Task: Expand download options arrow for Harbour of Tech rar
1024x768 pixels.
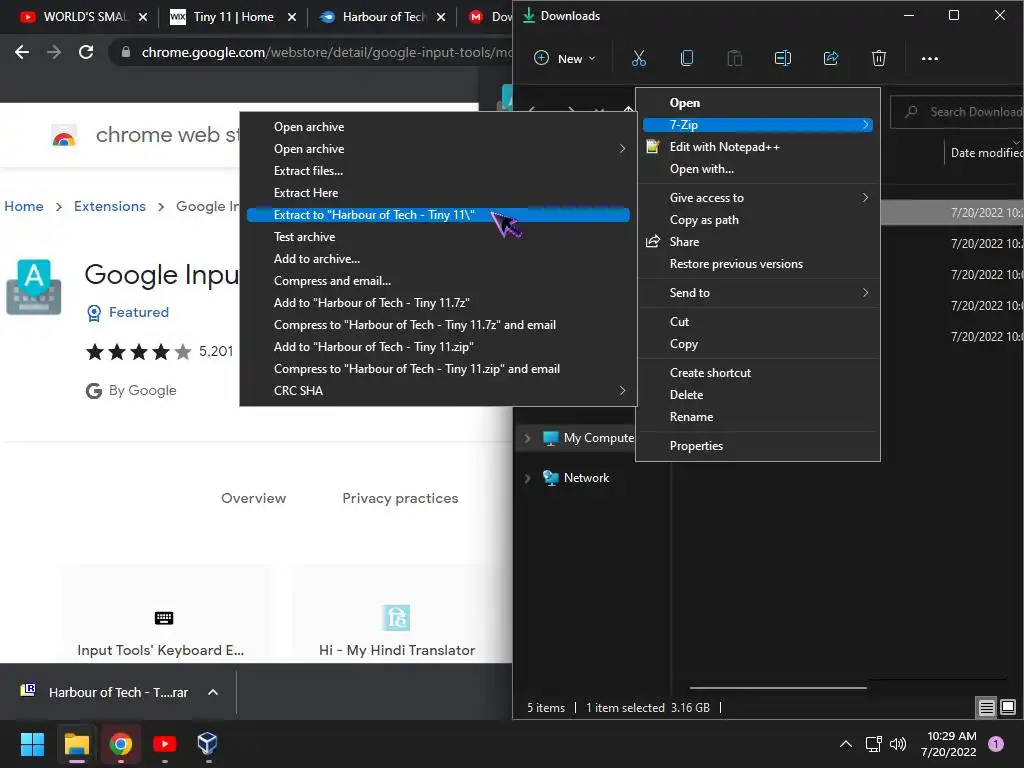Action: pos(213,692)
